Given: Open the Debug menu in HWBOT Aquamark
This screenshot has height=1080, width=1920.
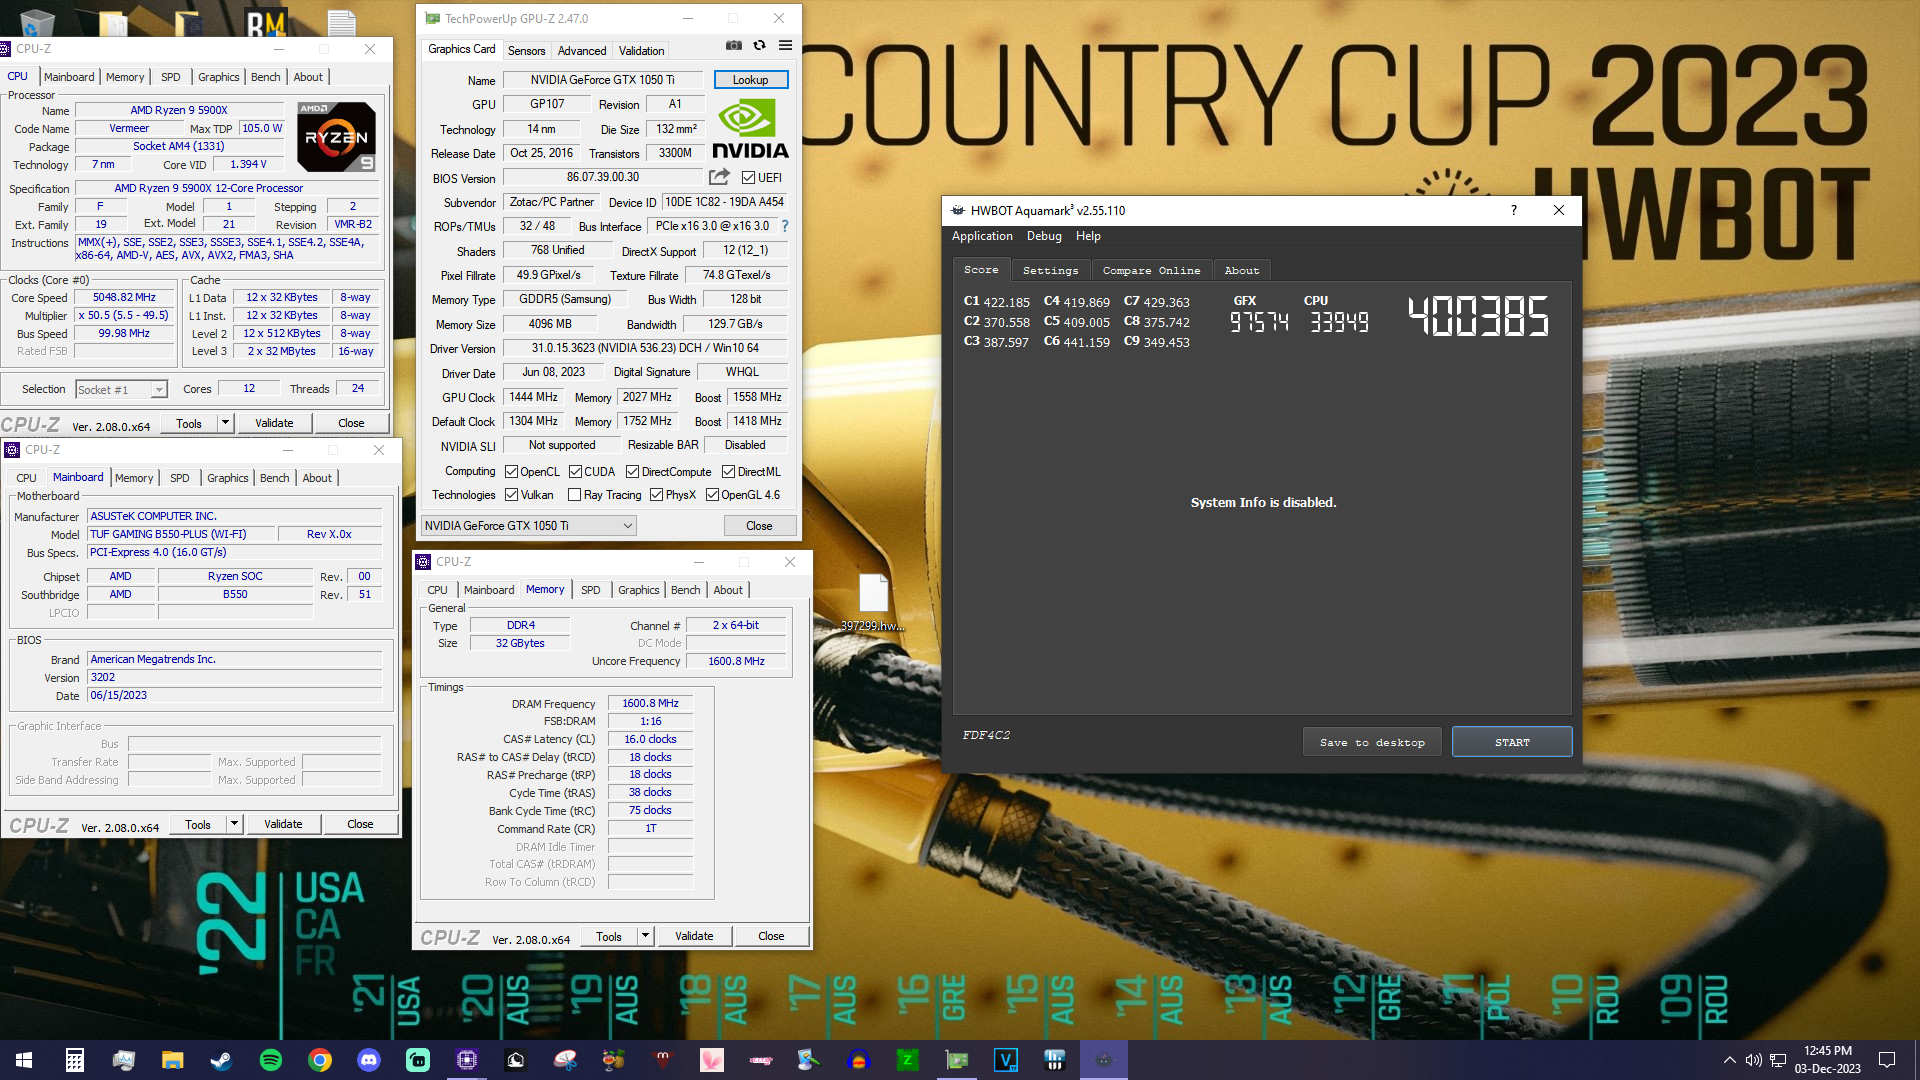Looking at the screenshot, I should tap(1044, 236).
